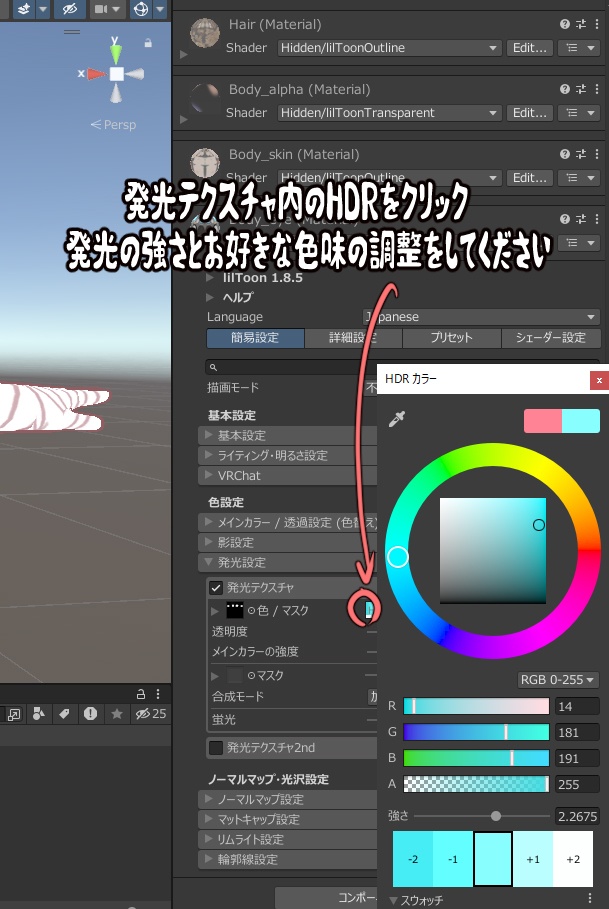Toggle hidden objects scene visibility icon
Screen dimensions: 609x909
click(x=70, y=9)
